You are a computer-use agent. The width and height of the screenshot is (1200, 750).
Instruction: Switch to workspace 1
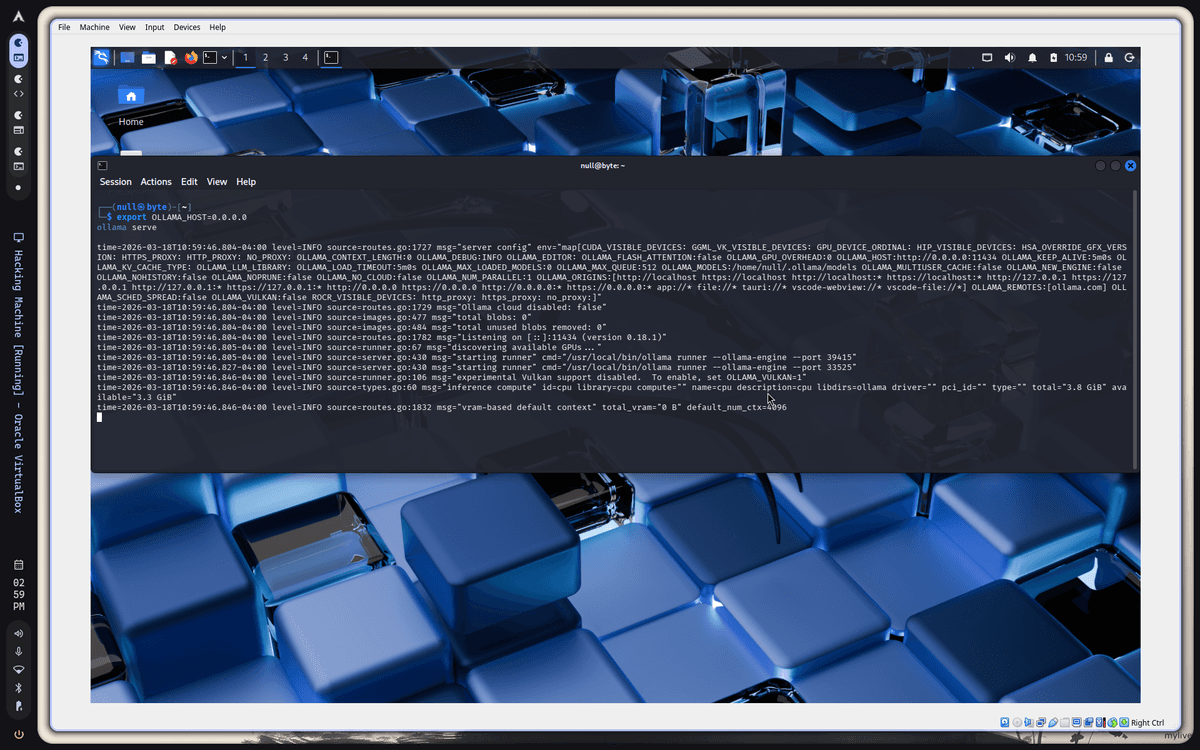tap(245, 58)
